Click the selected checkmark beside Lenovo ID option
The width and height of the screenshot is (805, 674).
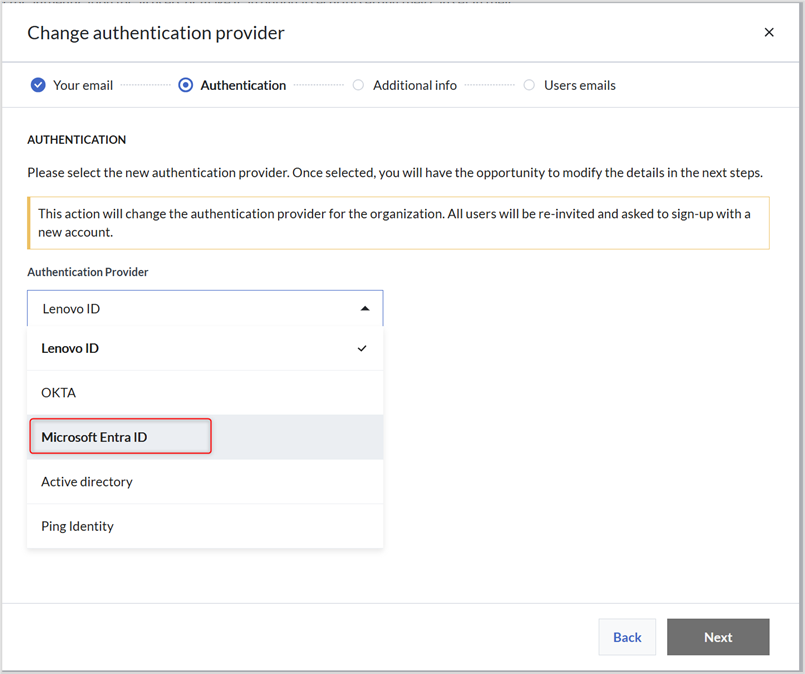coord(362,349)
